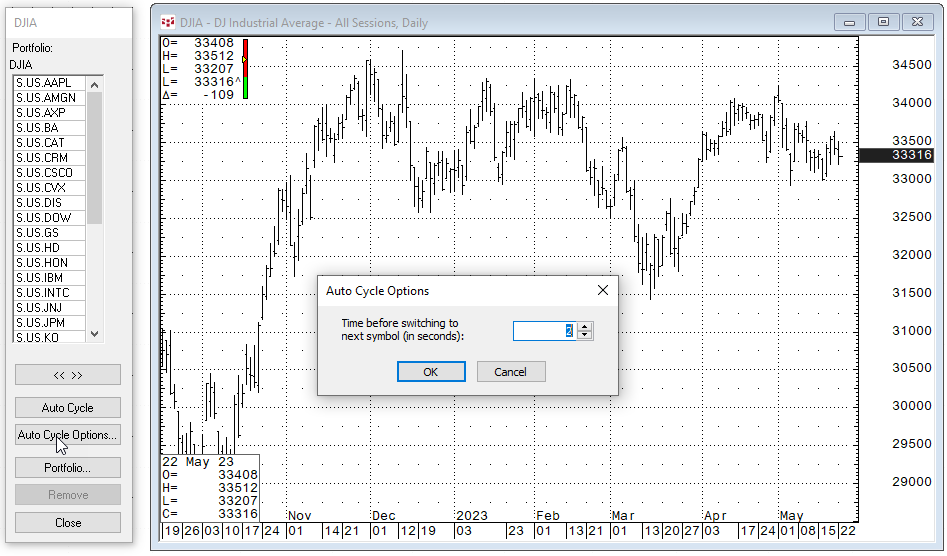Minimize the DJIA chart window

[850, 22]
